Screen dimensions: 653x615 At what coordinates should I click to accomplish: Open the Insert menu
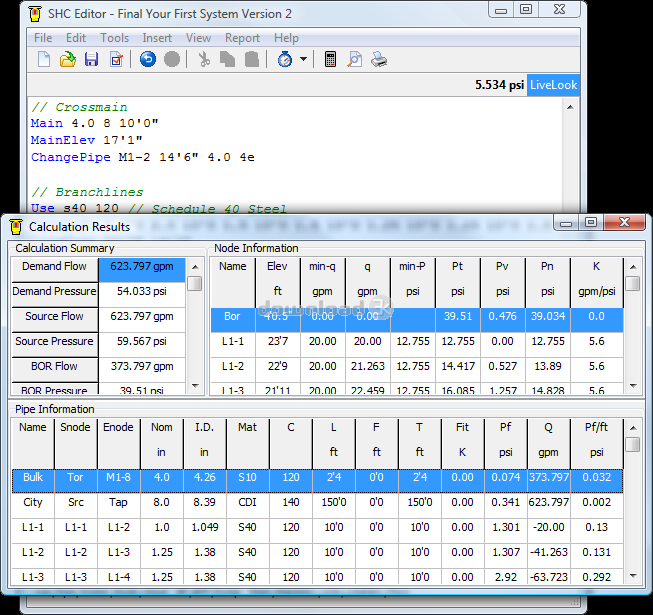coord(157,38)
